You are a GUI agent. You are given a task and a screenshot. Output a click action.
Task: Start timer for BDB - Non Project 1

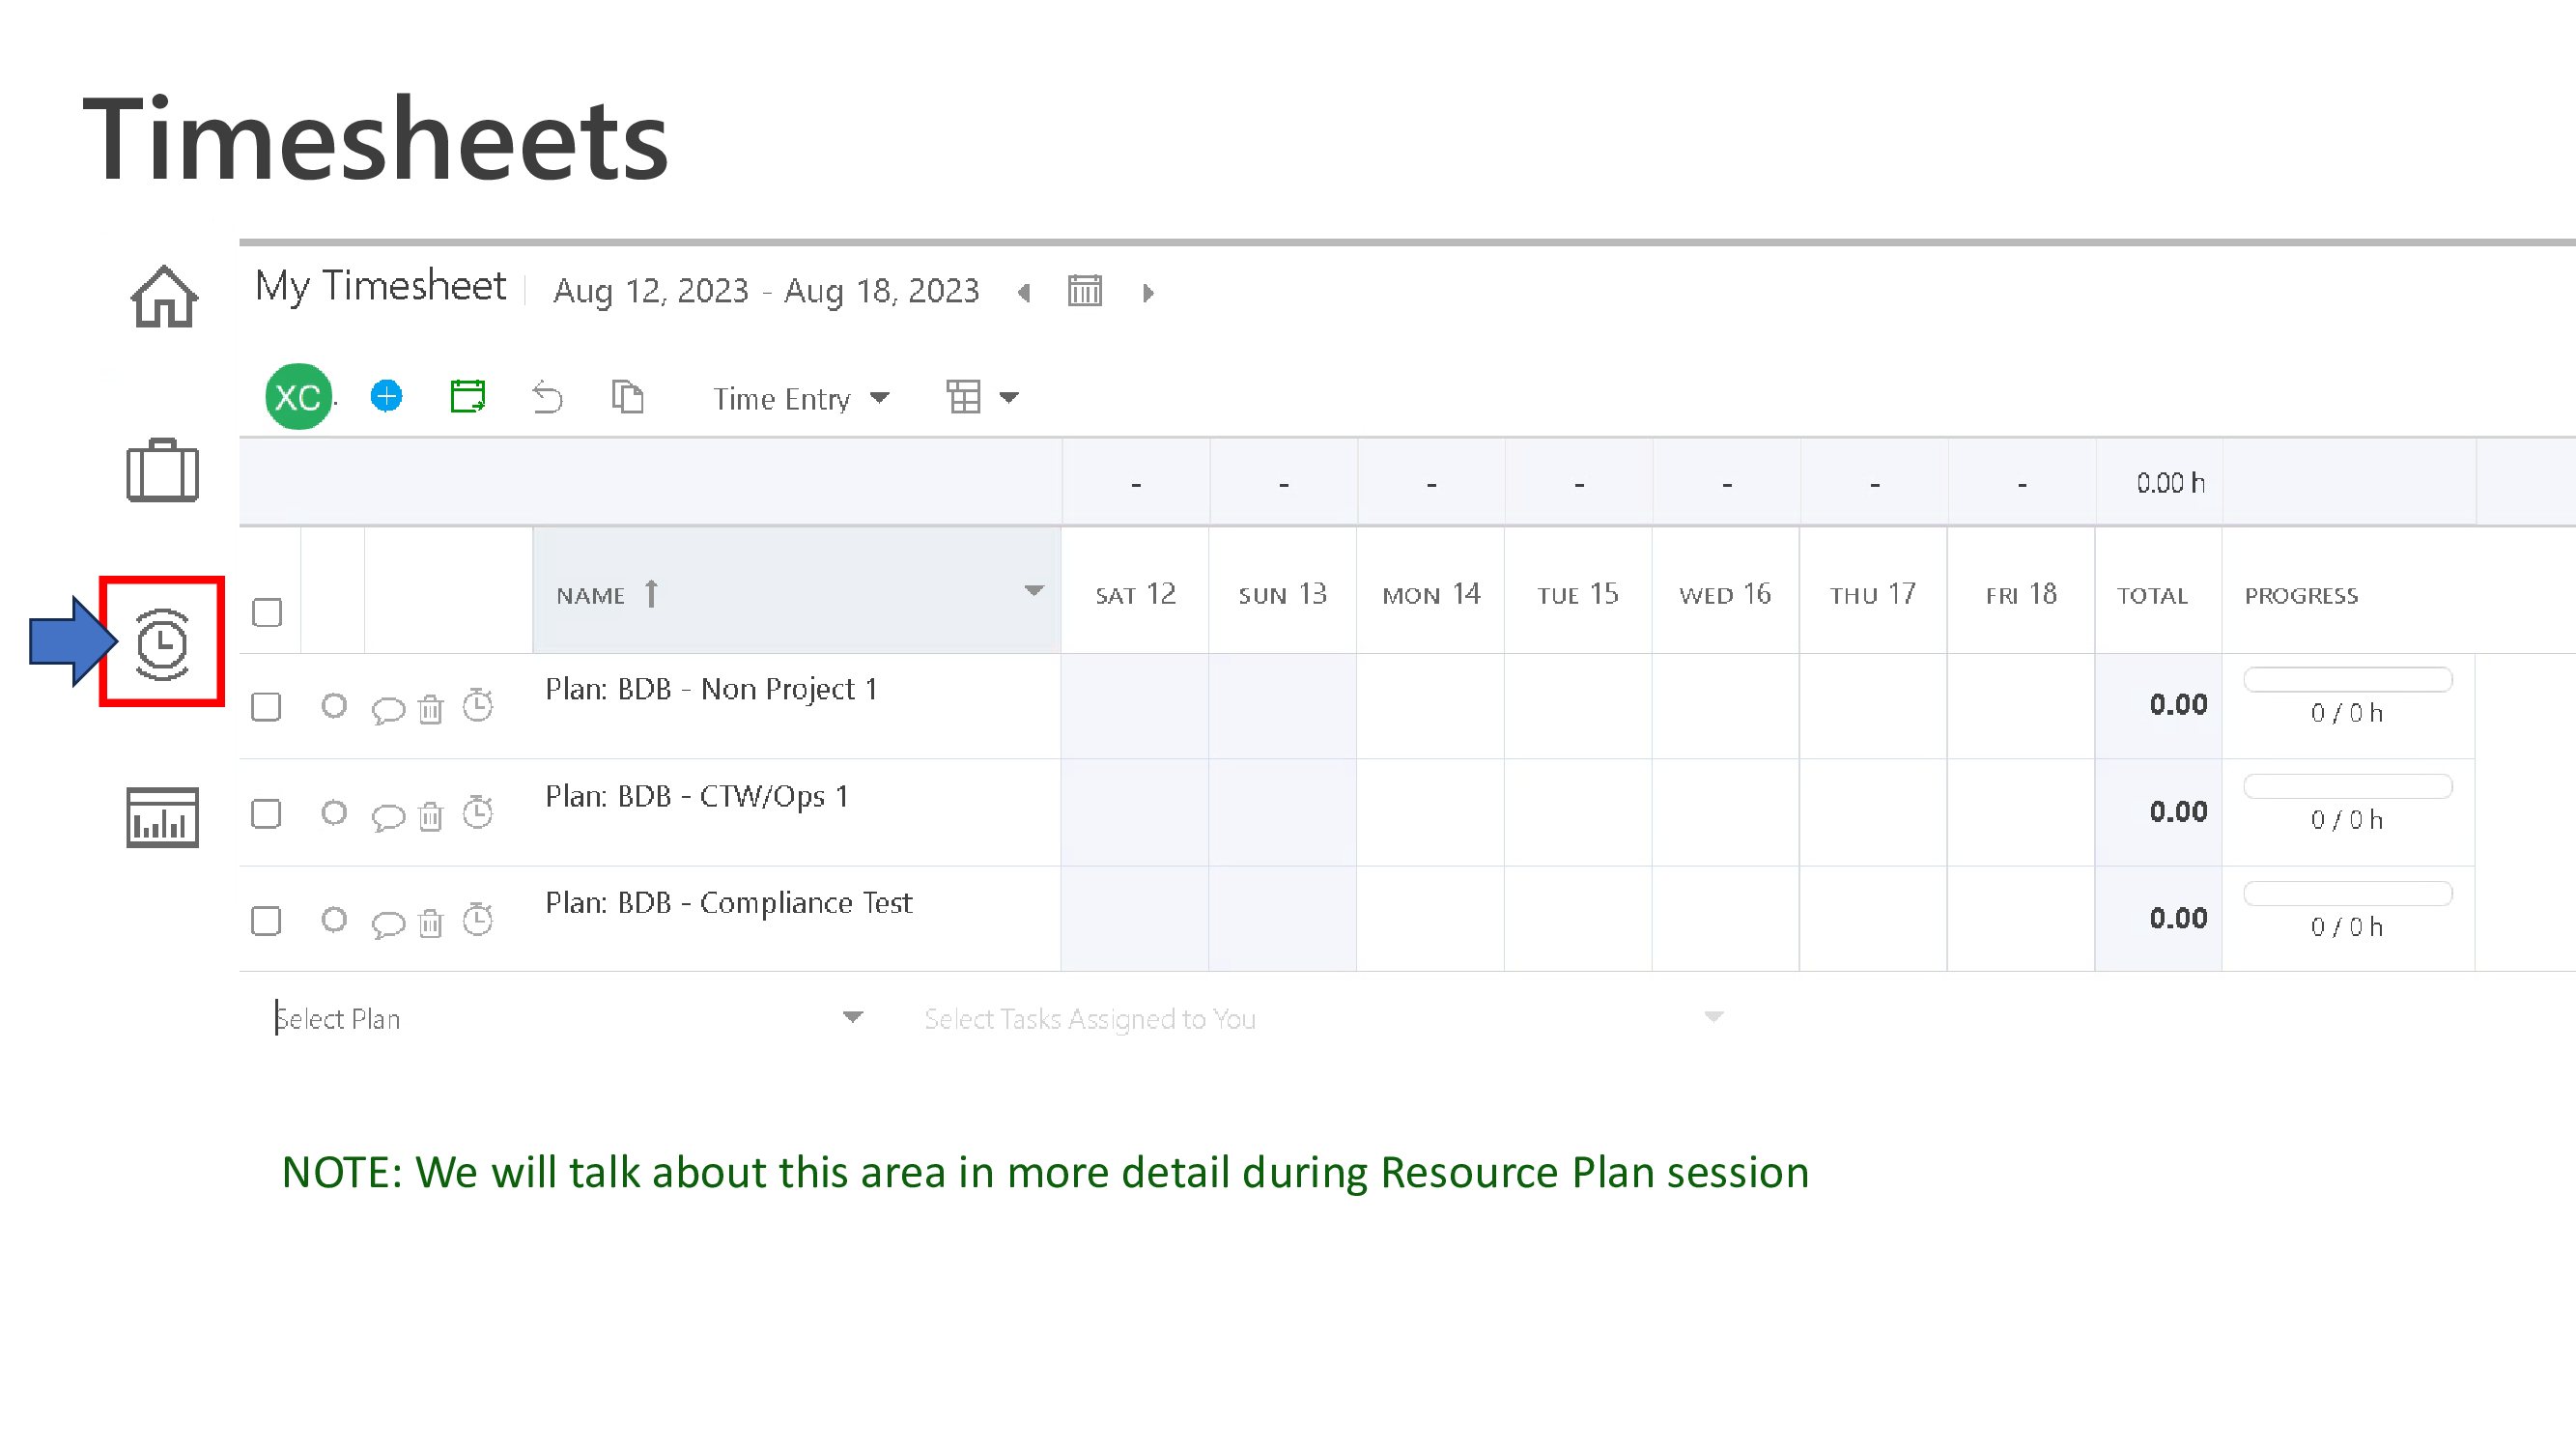[x=478, y=705]
